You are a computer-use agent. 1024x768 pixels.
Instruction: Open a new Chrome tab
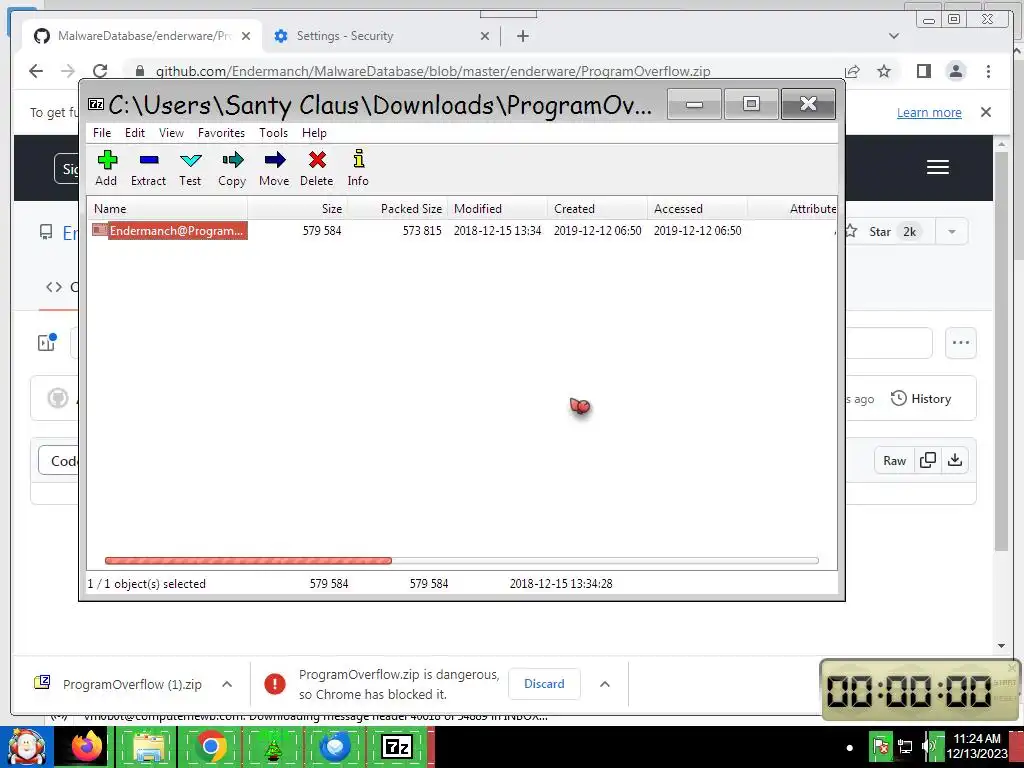click(522, 36)
